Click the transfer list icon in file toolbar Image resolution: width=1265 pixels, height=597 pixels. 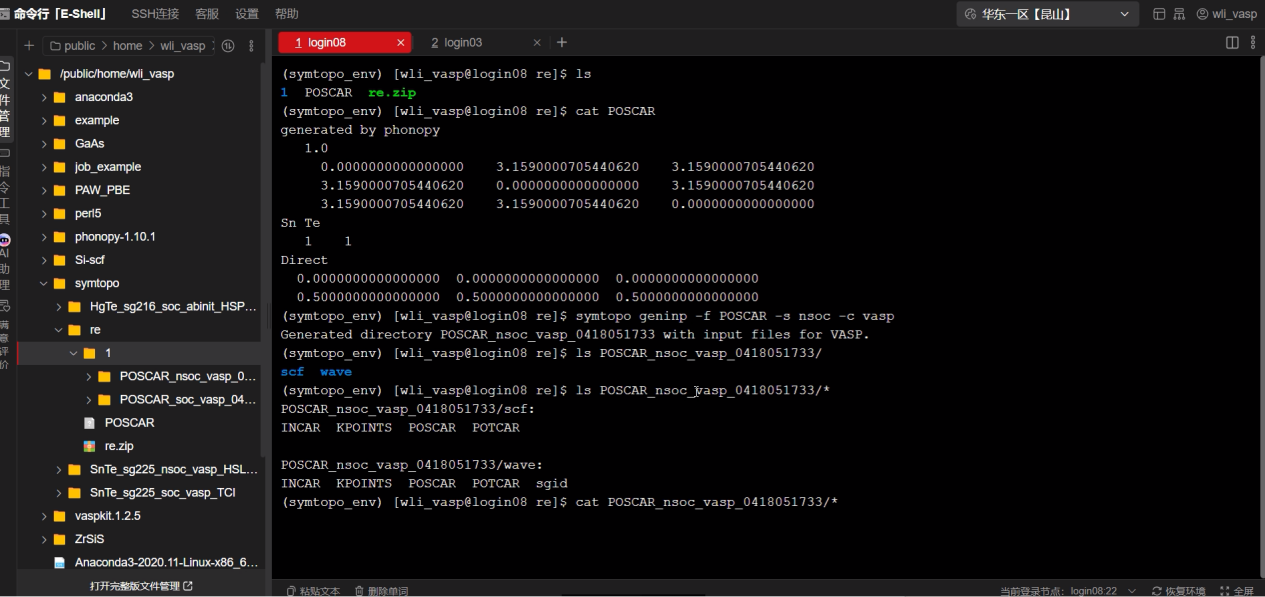click(x=228, y=46)
